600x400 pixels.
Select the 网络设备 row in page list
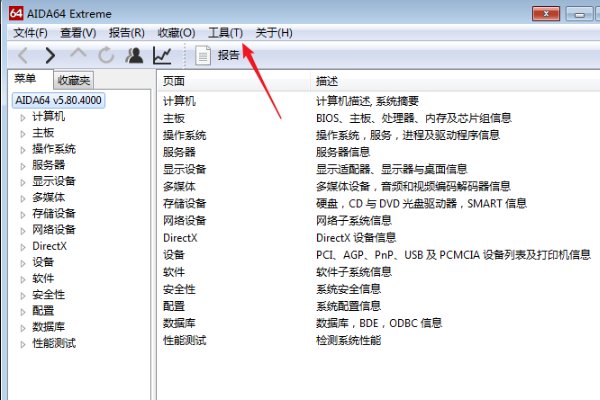click(379, 220)
